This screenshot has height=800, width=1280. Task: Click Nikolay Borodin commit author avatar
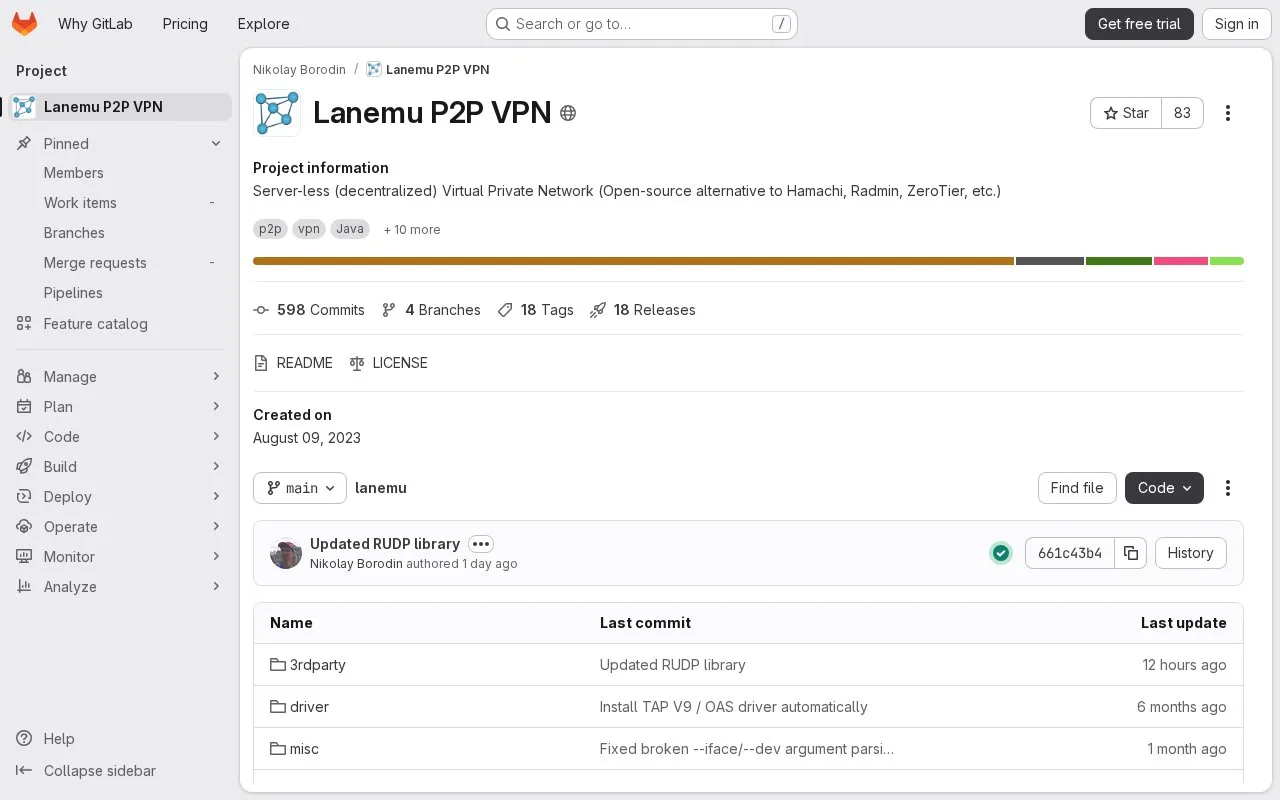(286, 553)
